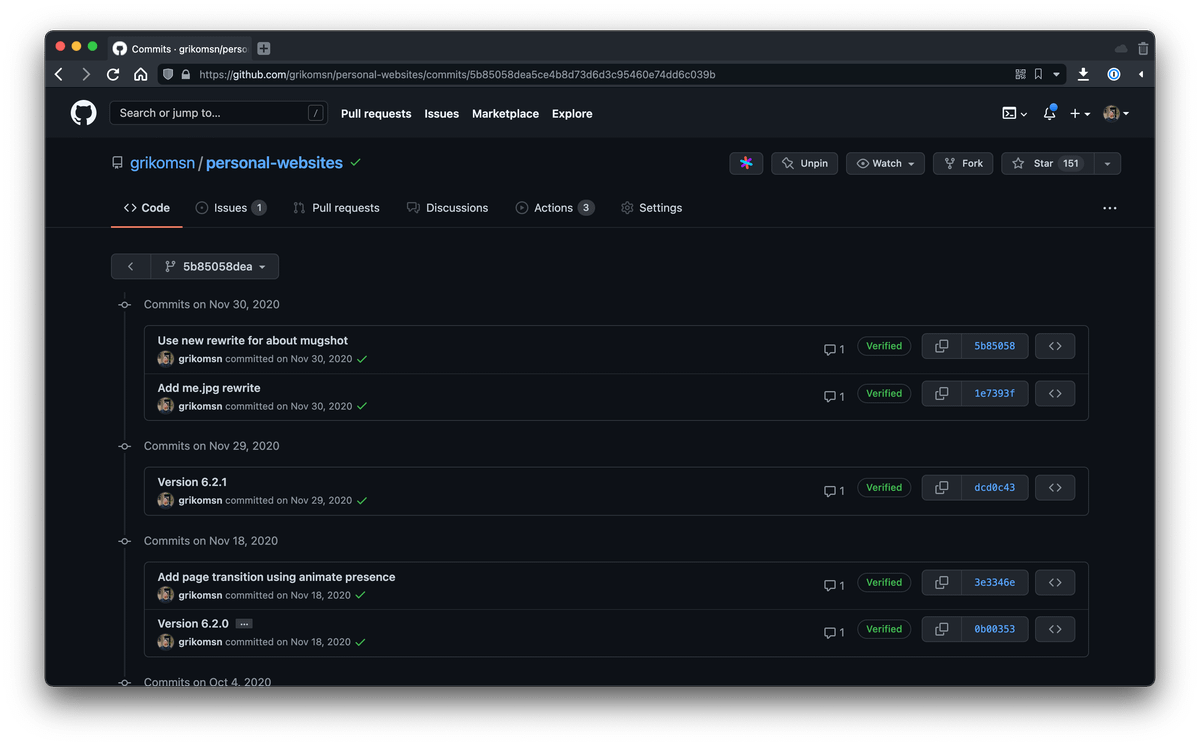Copy full SHA for 3e3346e

tap(941, 582)
